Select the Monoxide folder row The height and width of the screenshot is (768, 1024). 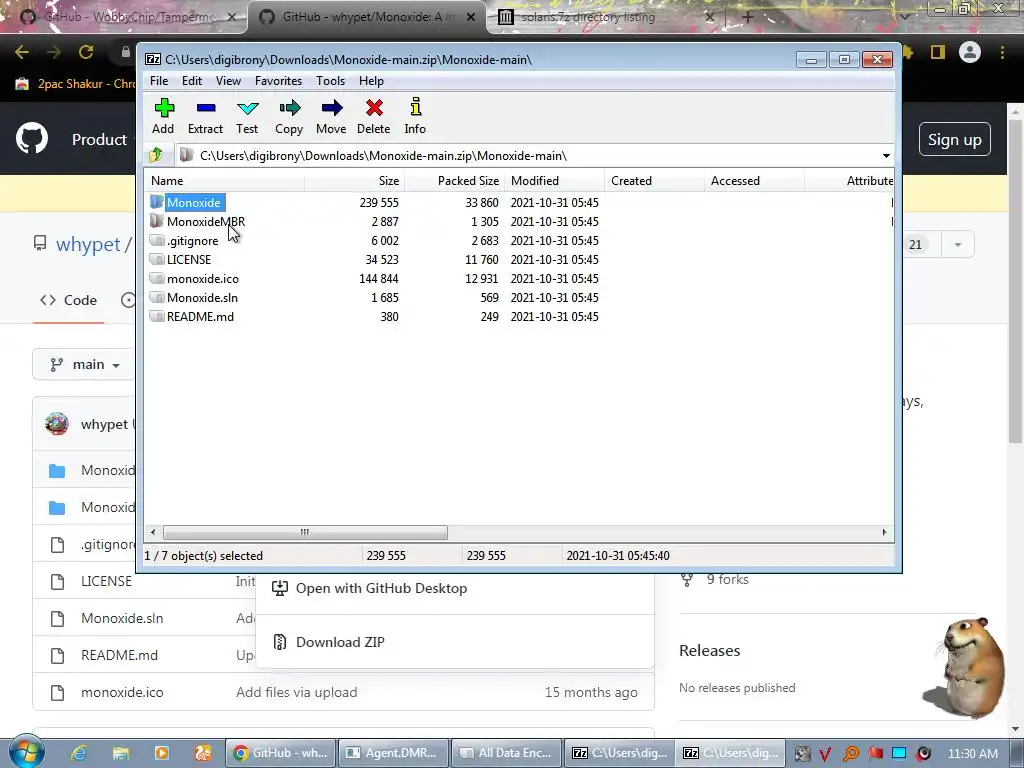pos(194,202)
